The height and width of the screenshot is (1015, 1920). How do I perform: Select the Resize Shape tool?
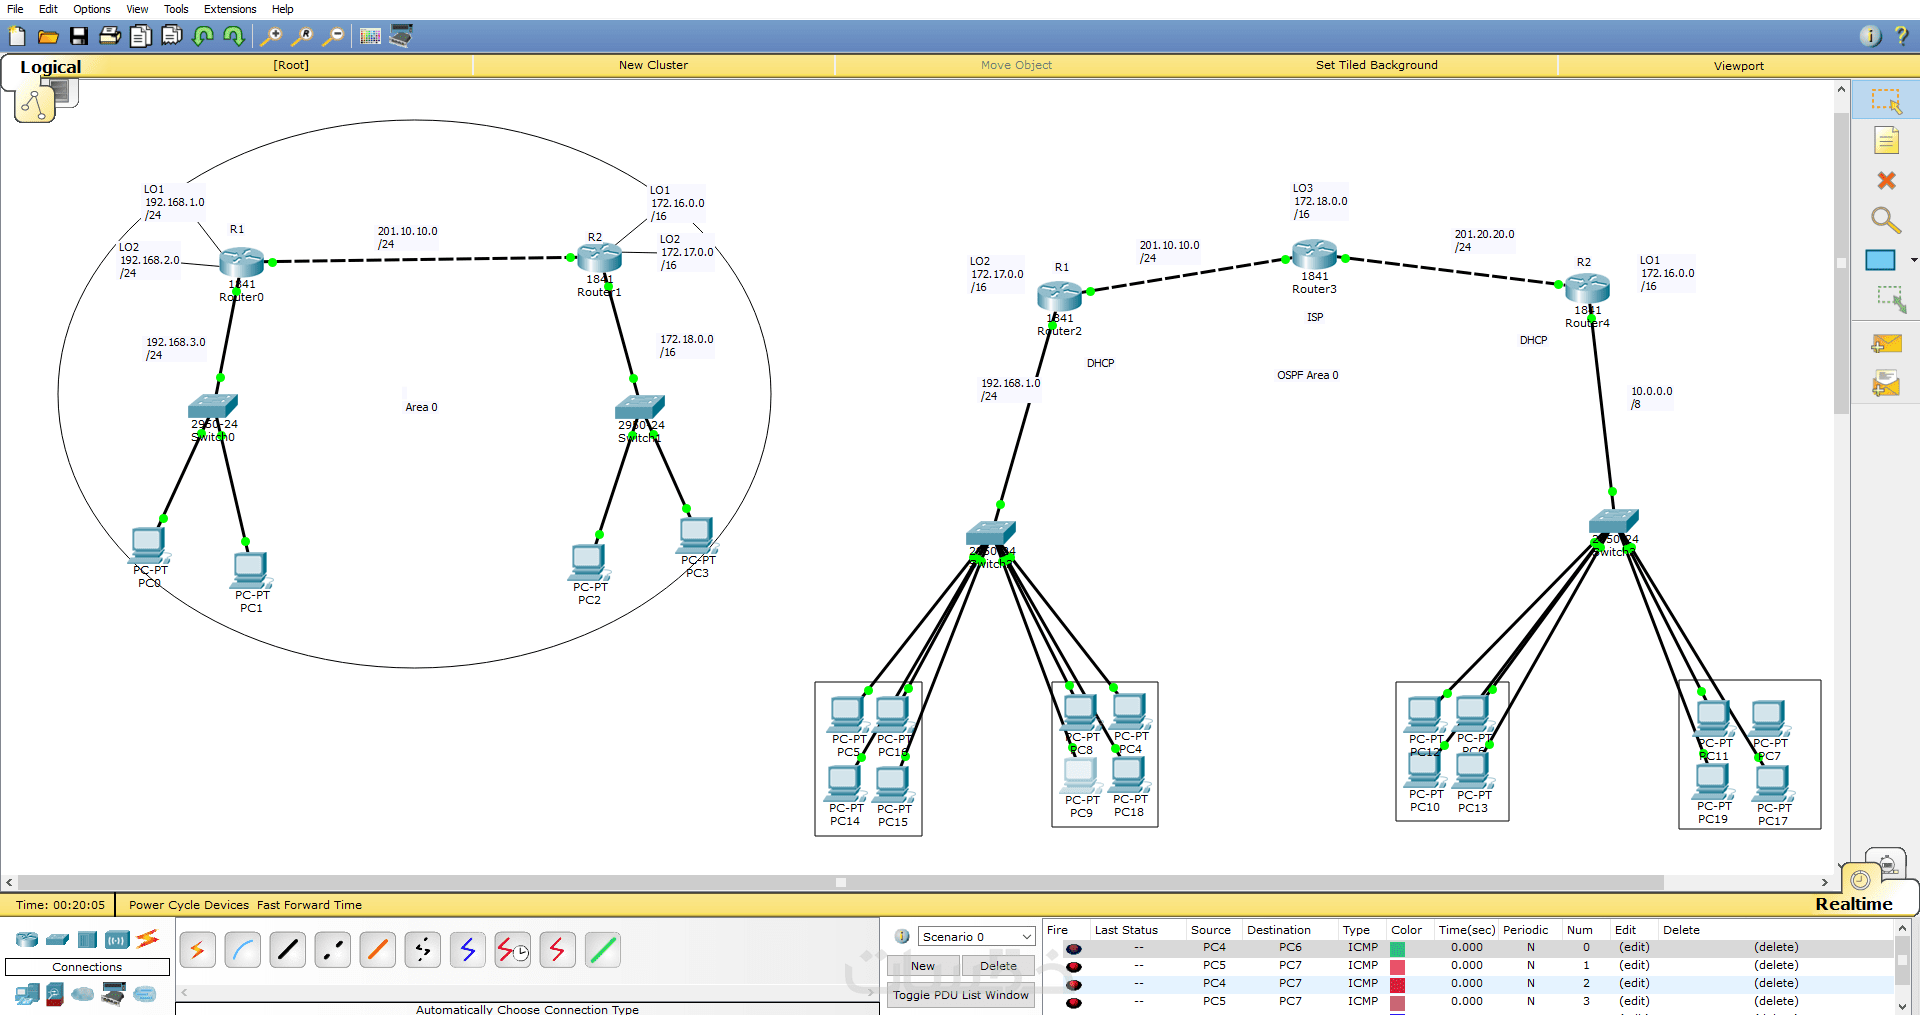tap(1889, 299)
